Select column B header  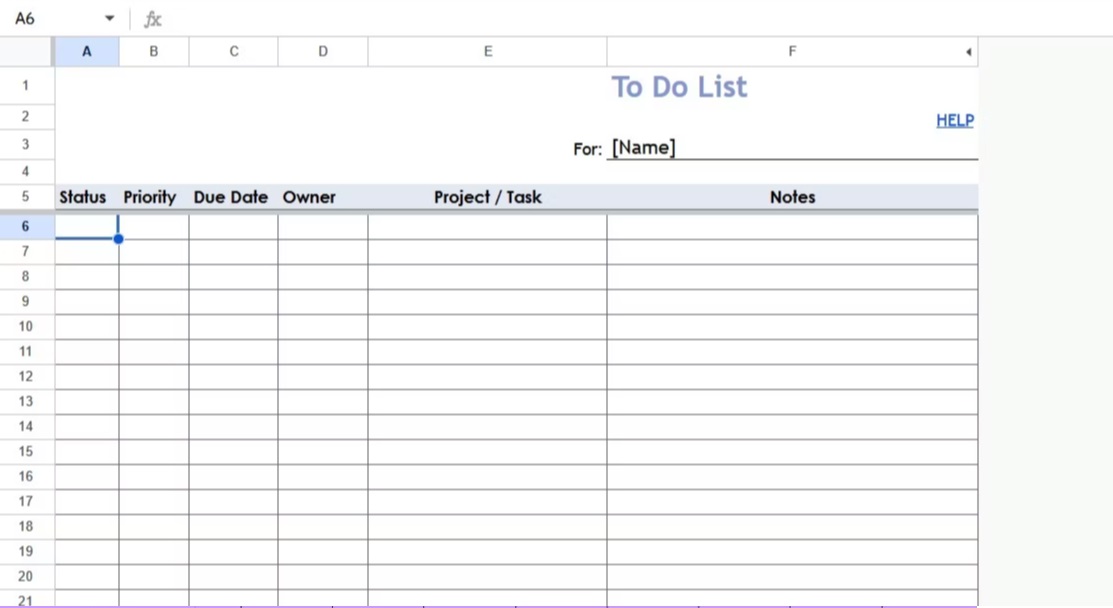point(153,51)
